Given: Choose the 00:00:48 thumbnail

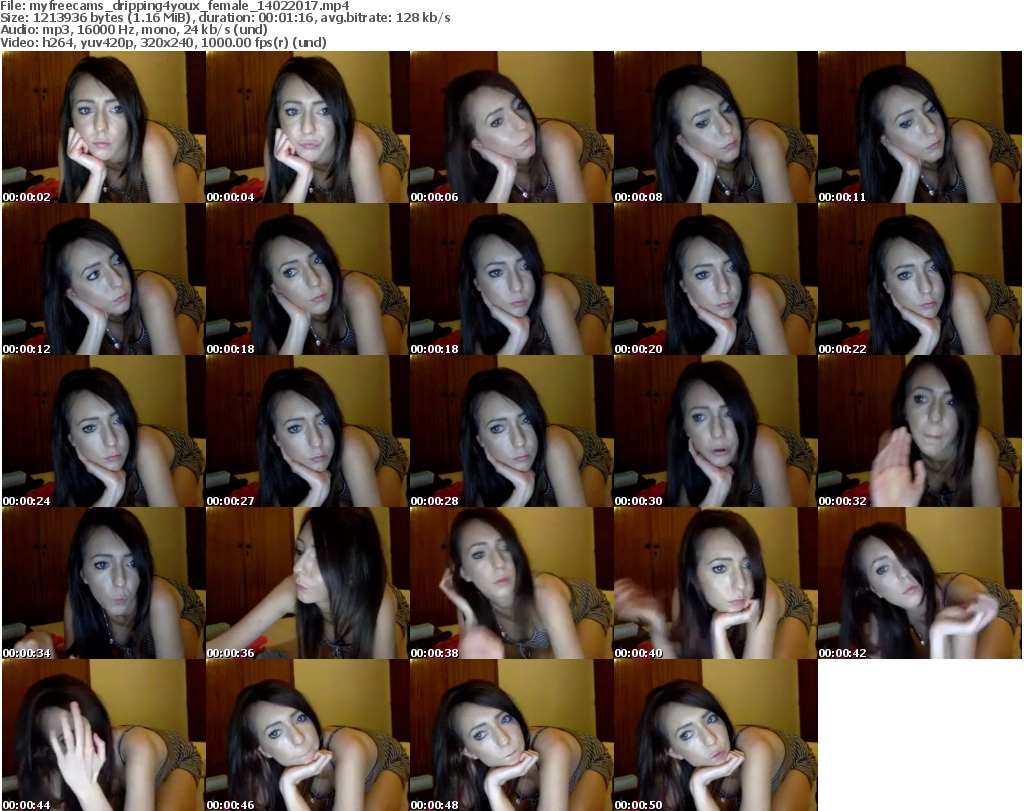Looking at the screenshot, I should 511,735.
